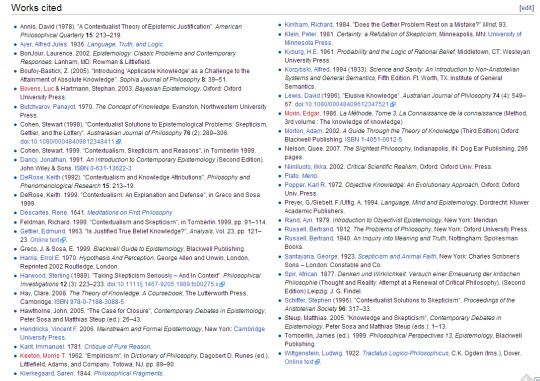
Task: Open Lewis doi 10.1080/00048409612347521 link
Action: [342, 104]
